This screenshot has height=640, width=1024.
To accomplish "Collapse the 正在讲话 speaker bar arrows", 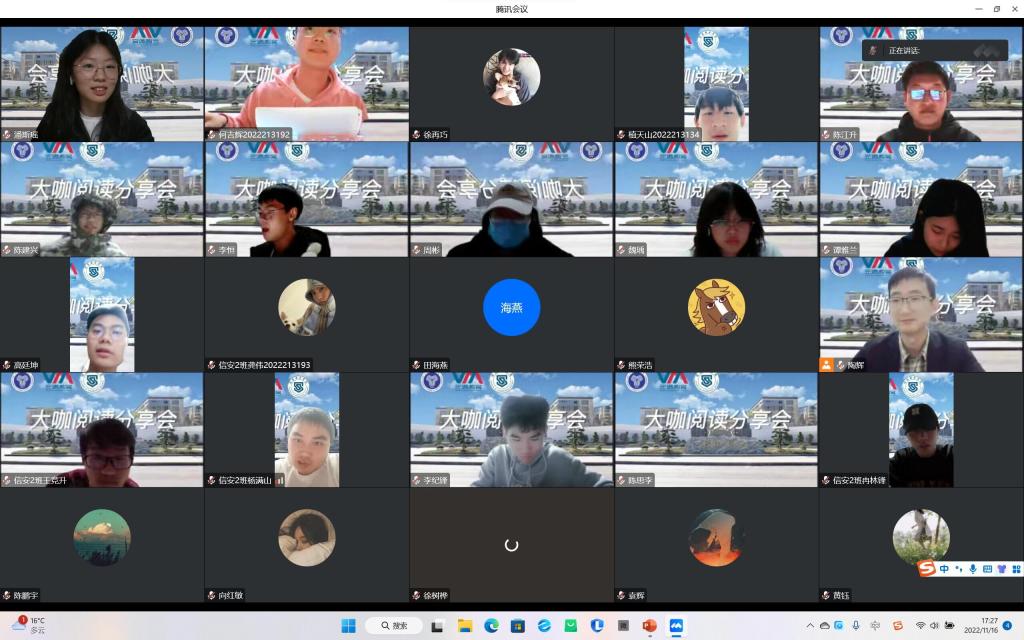I will click(988, 50).
